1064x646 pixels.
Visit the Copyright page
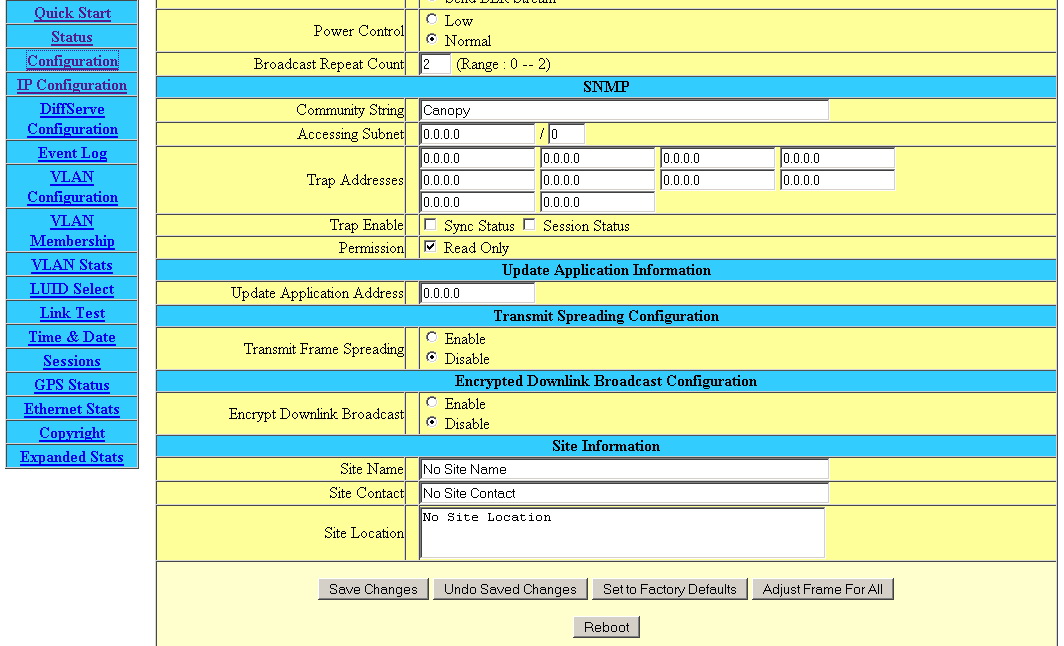click(x=72, y=433)
